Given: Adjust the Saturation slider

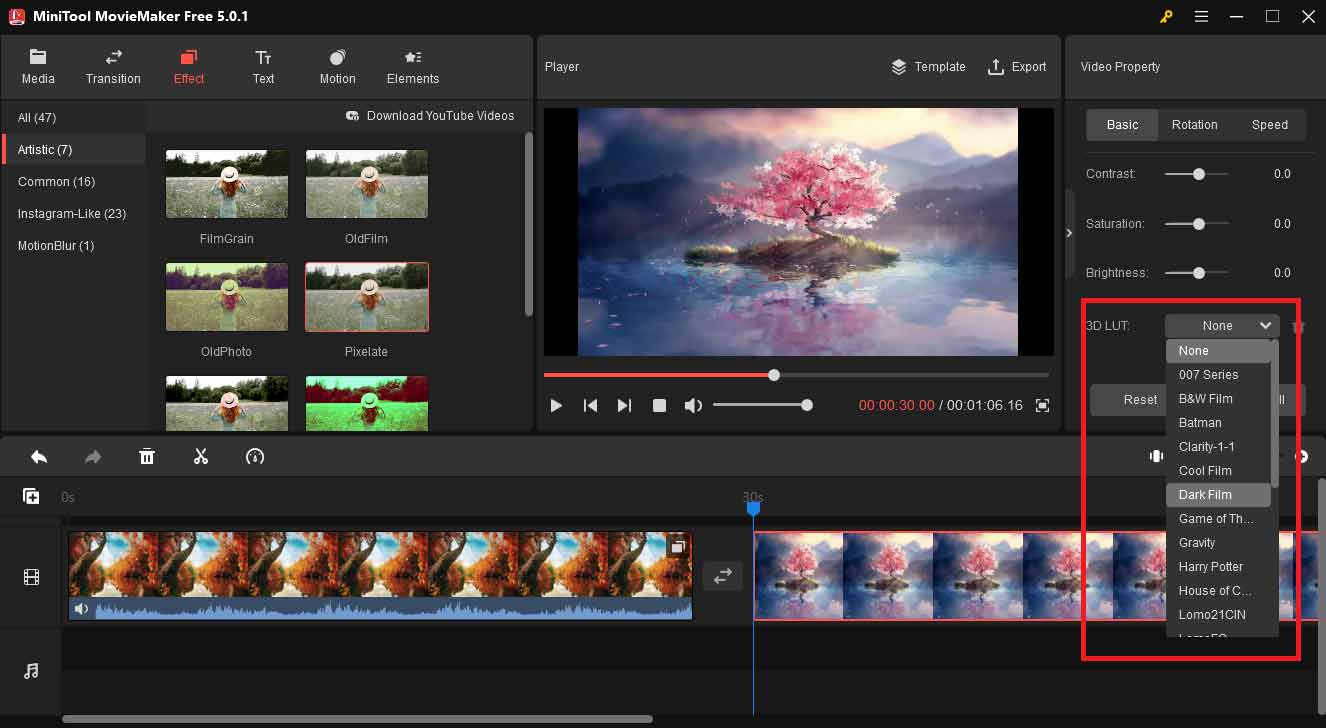Looking at the screenshot, I should 1197,224.
